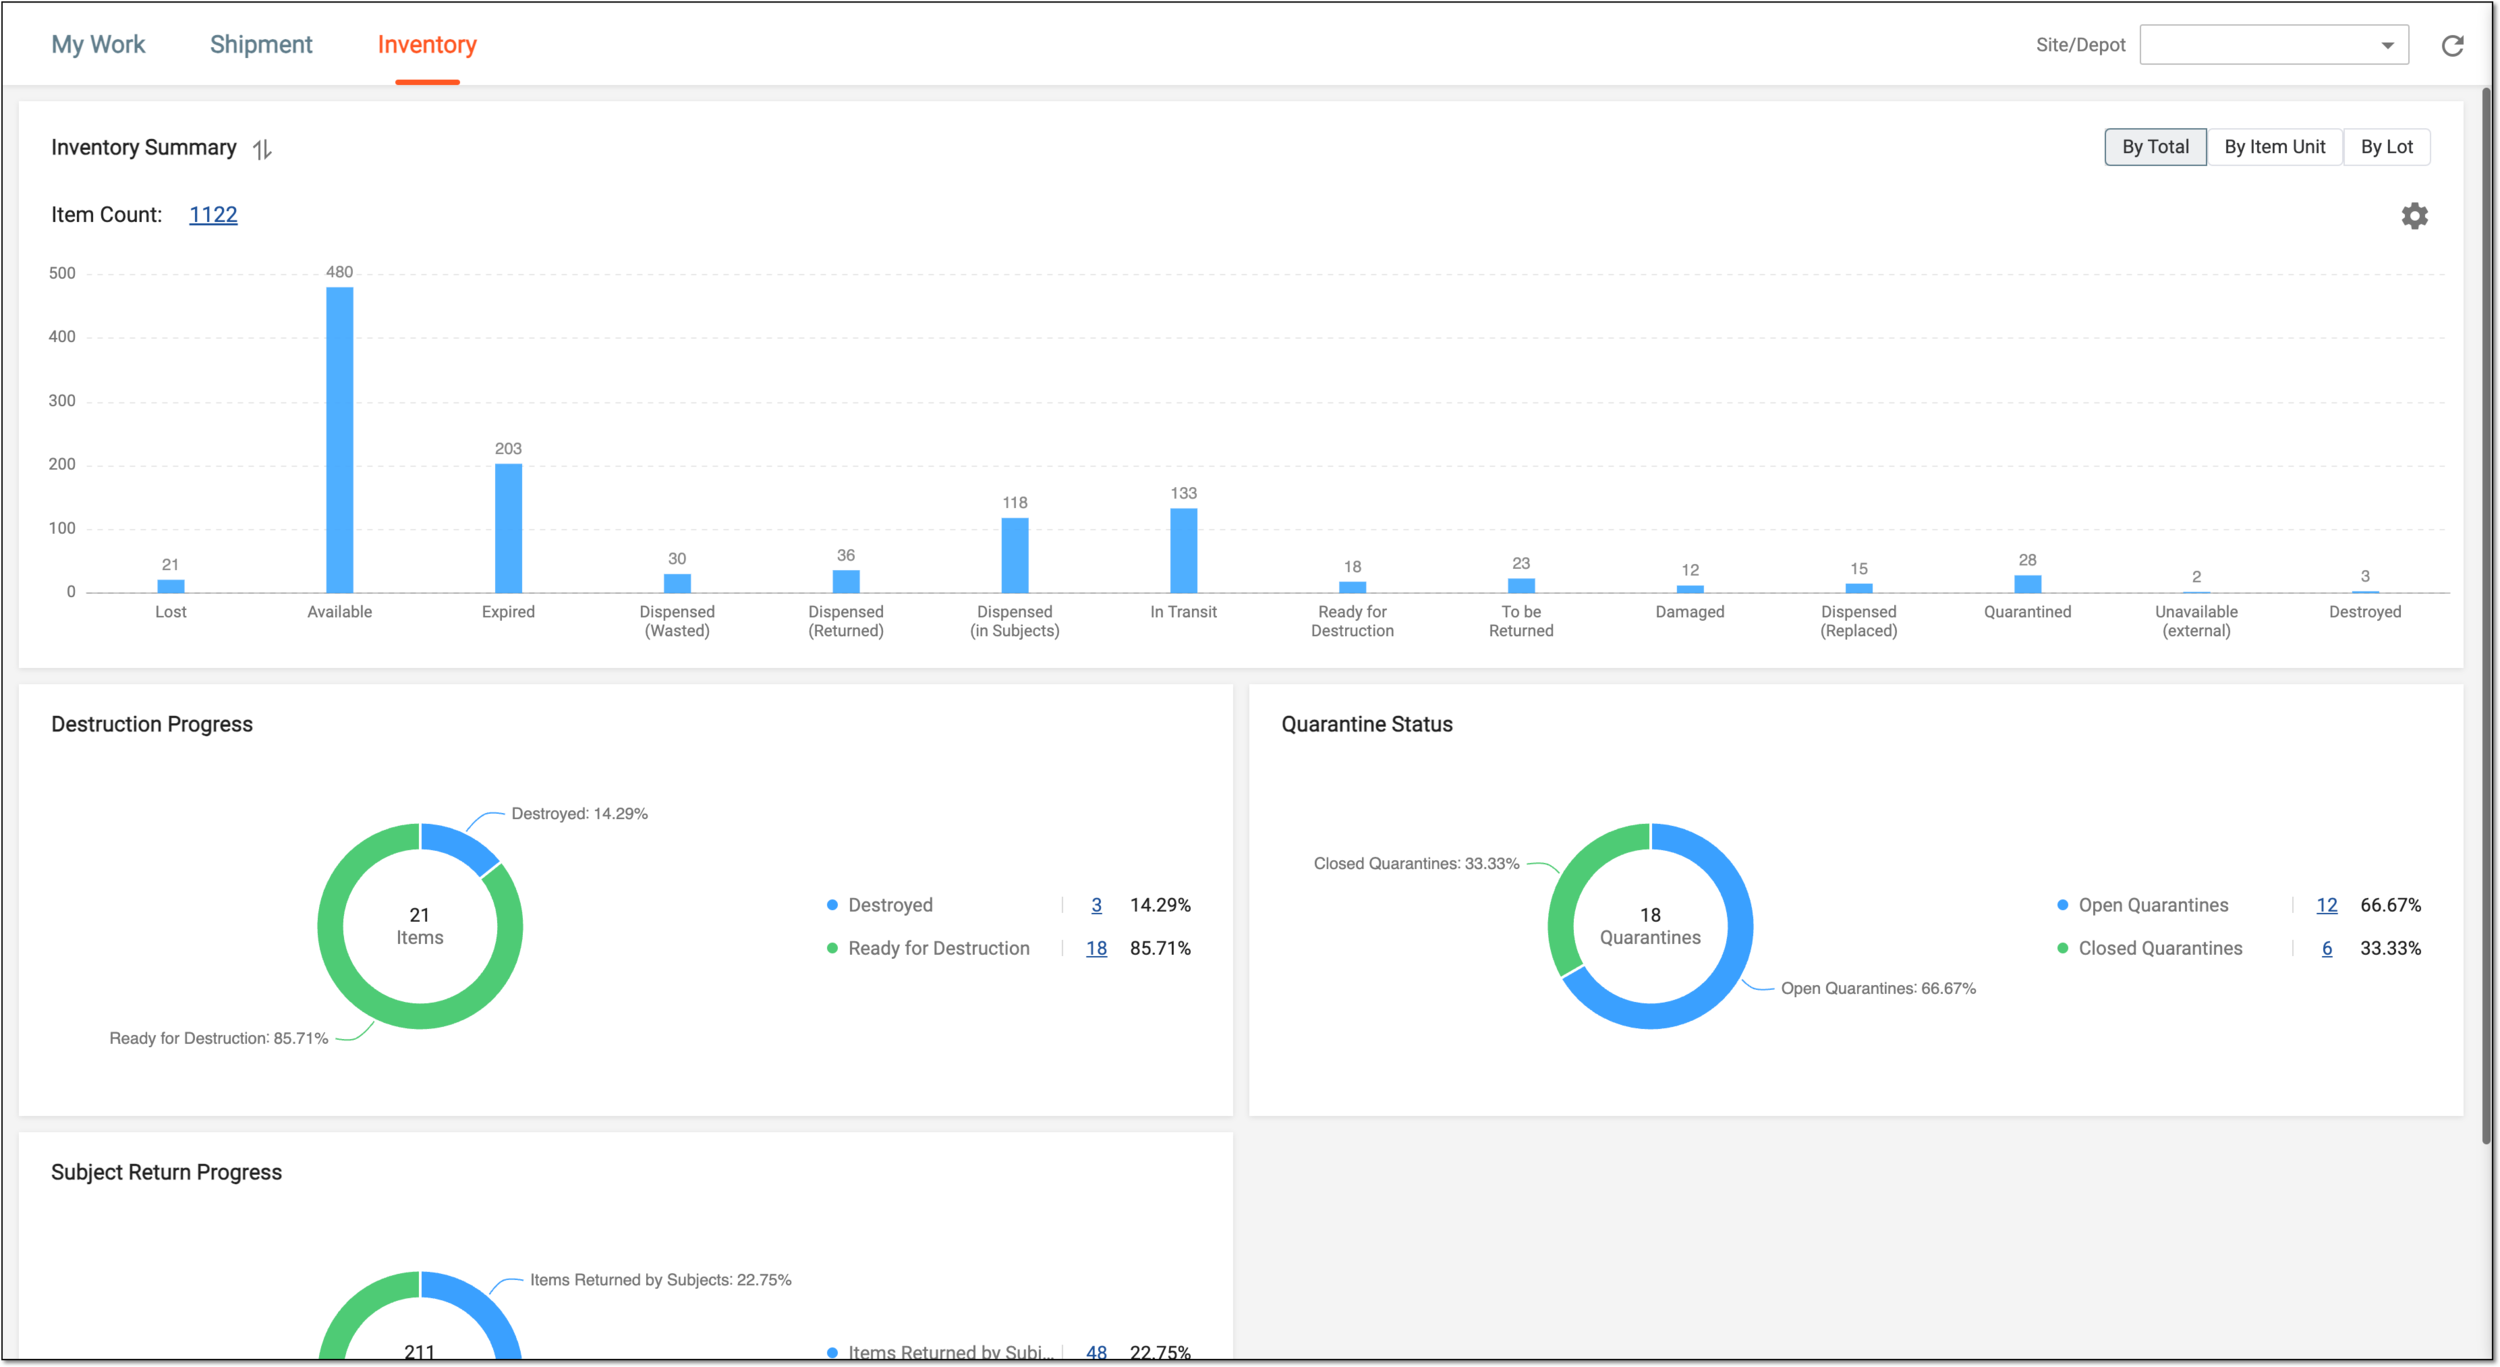Click the 'Items Returned by Subjects: 22.75%' callout
Image resolution: width=2500 pixels, height=1367 pixels.
coord(660,1280)
